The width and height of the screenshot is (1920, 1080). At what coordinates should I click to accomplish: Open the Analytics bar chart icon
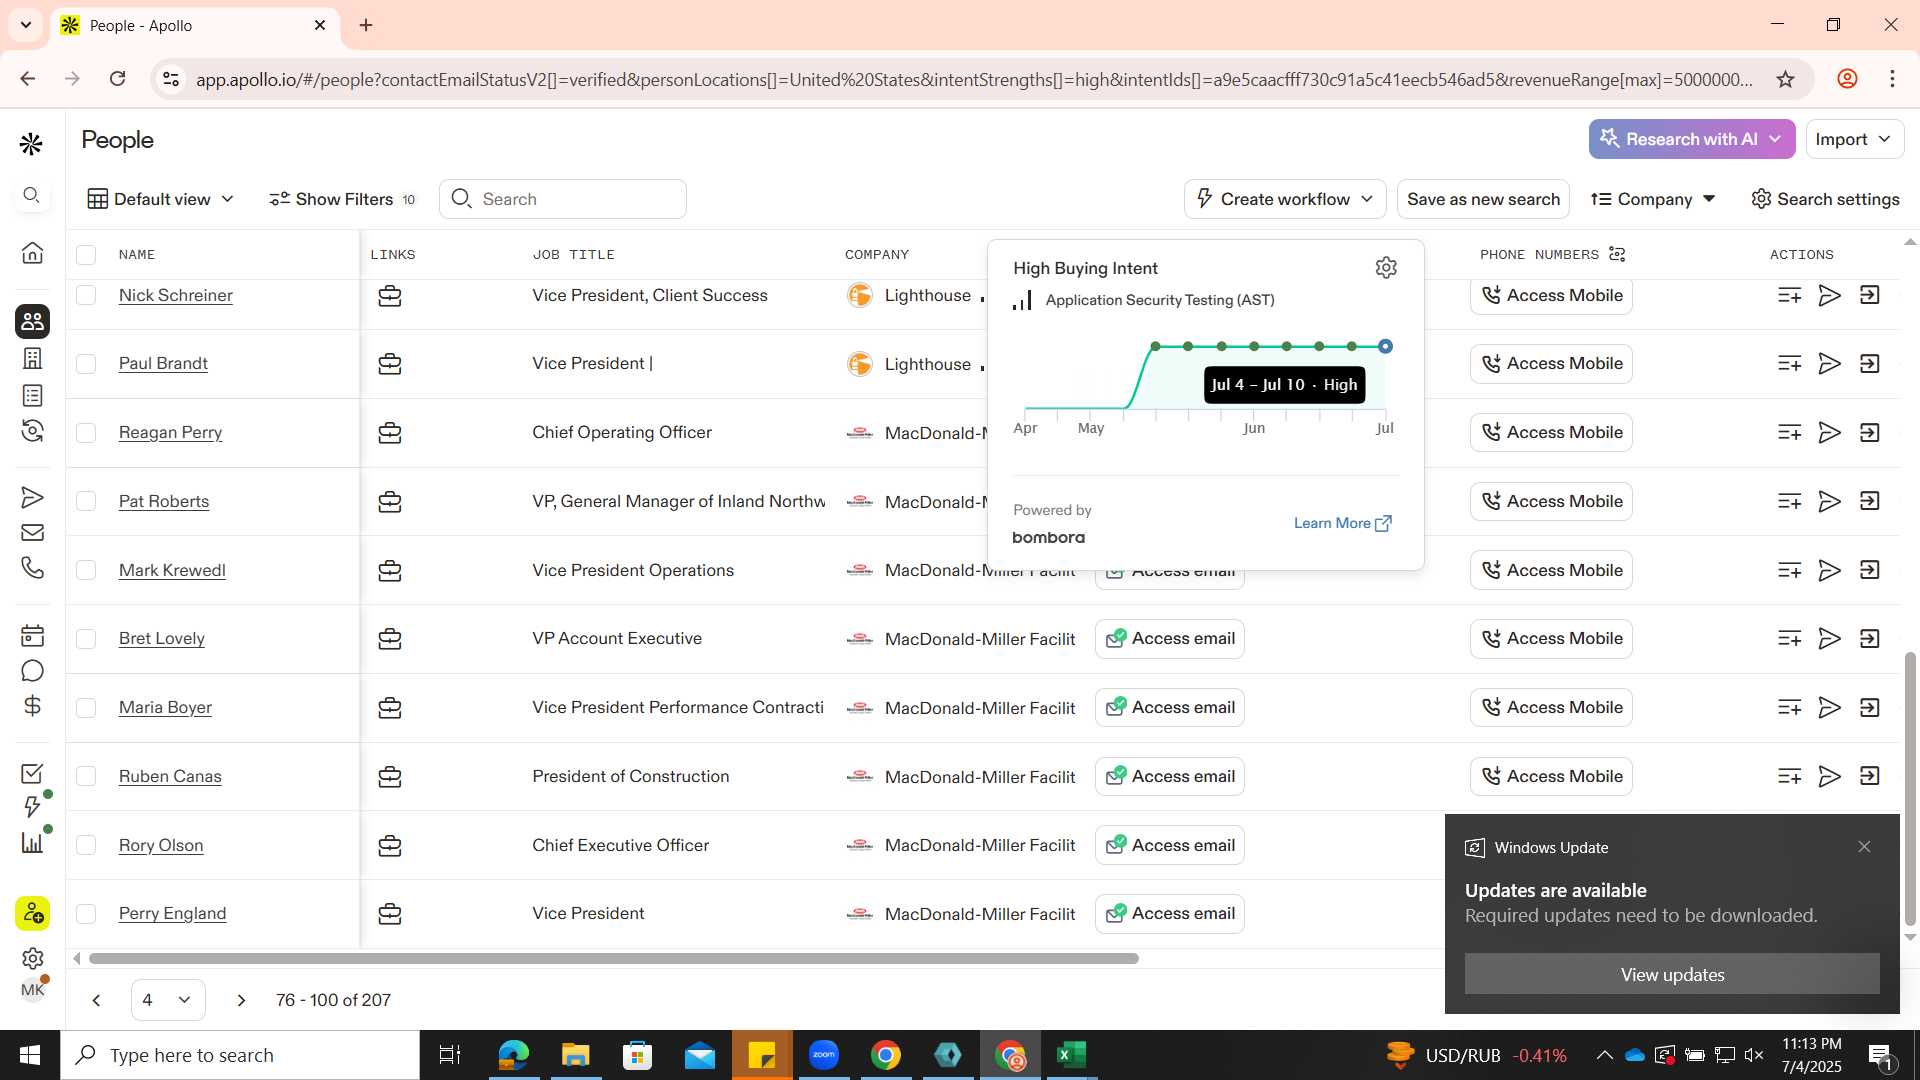pos(32,842)
